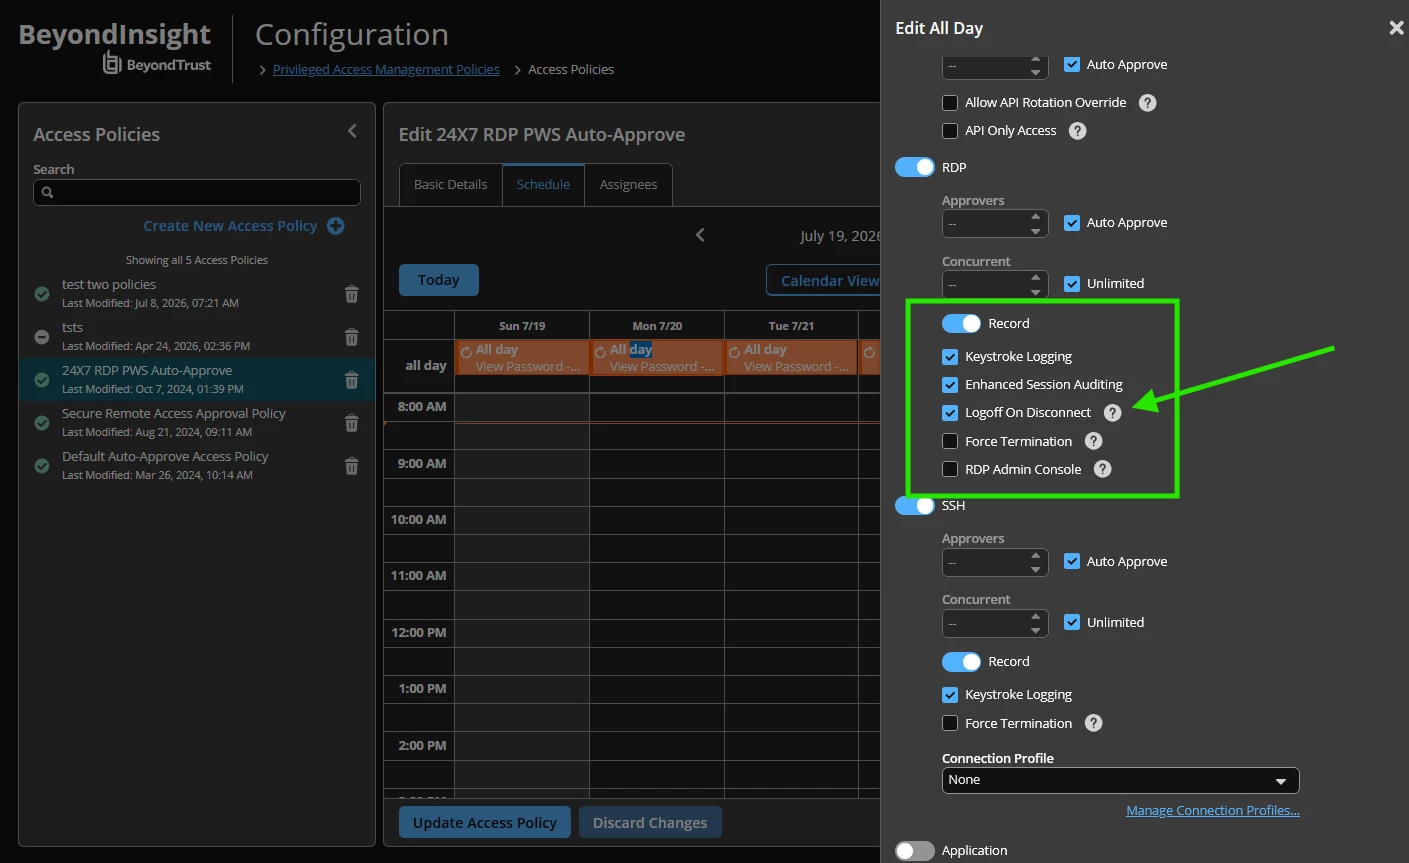Click the RDP Concurrent number stepper

(995, 284)
